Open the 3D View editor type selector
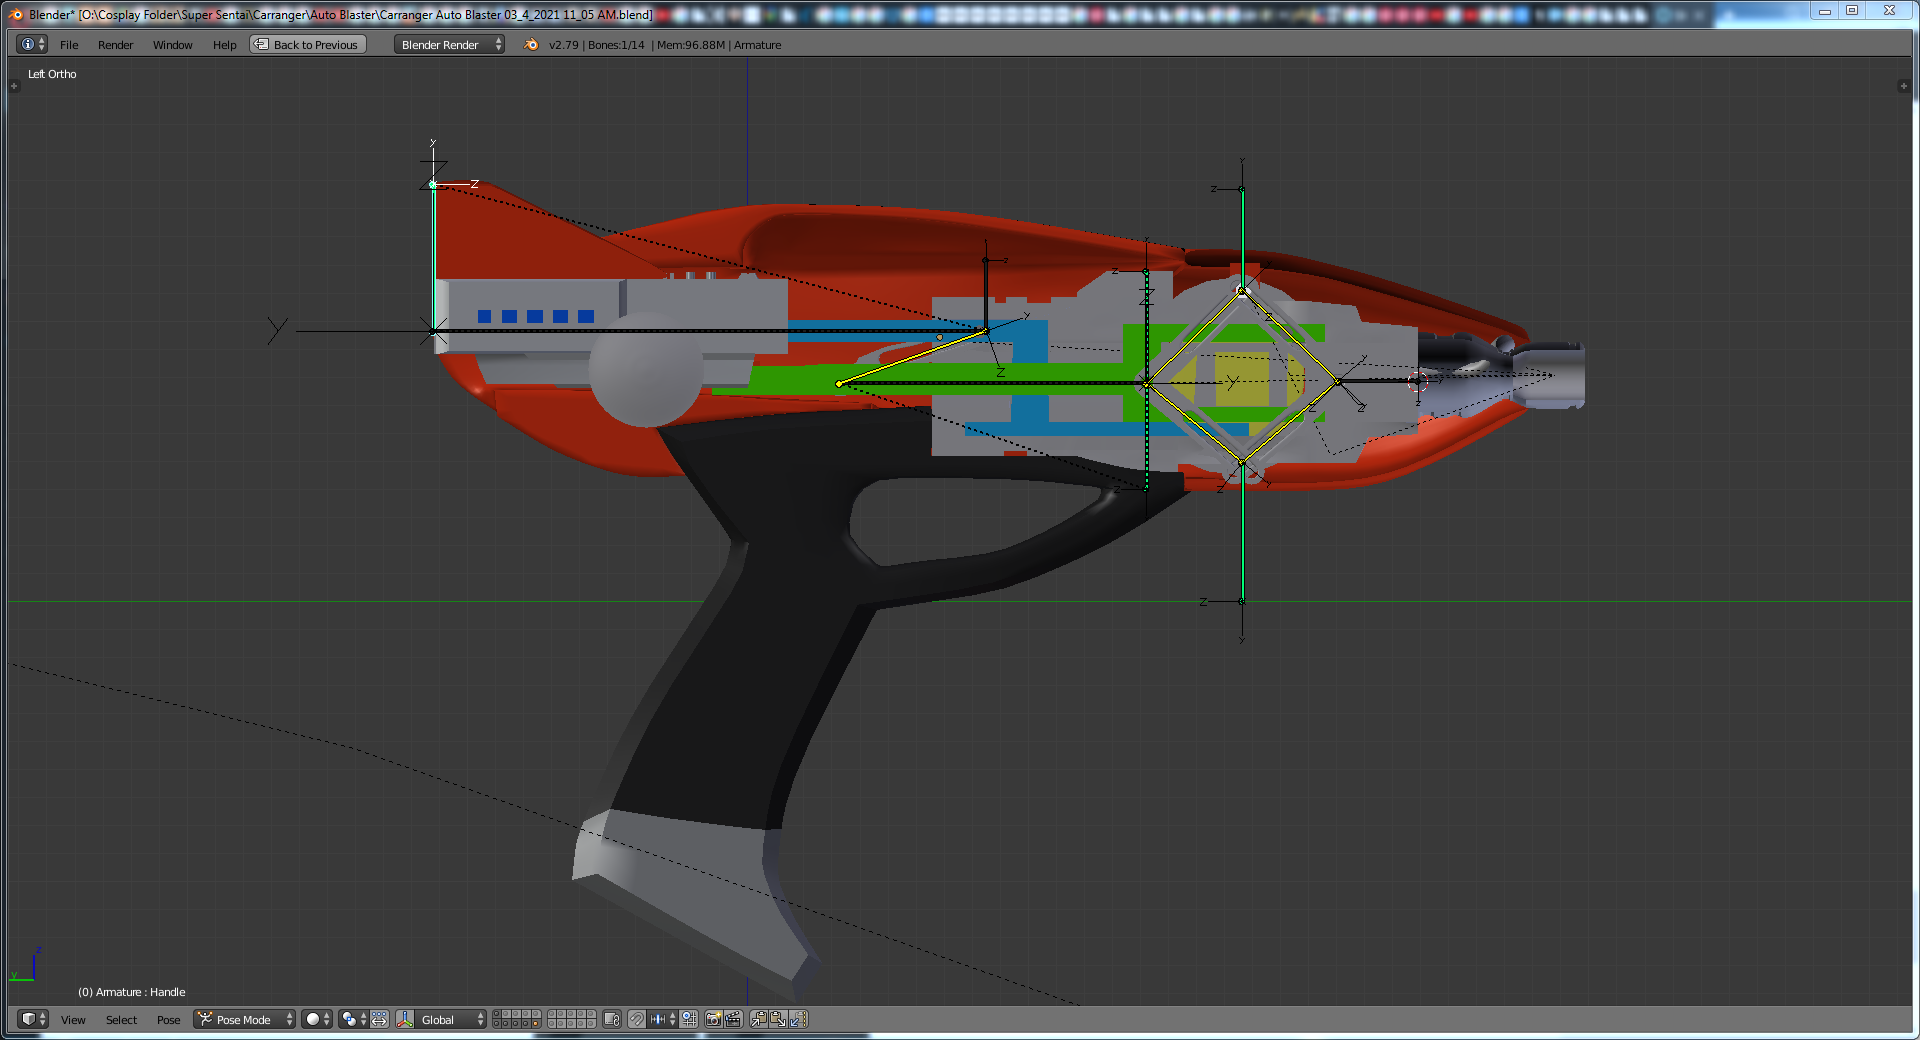The width and height of the screenshot is (1920, 1040). (x=33, y=1019)
